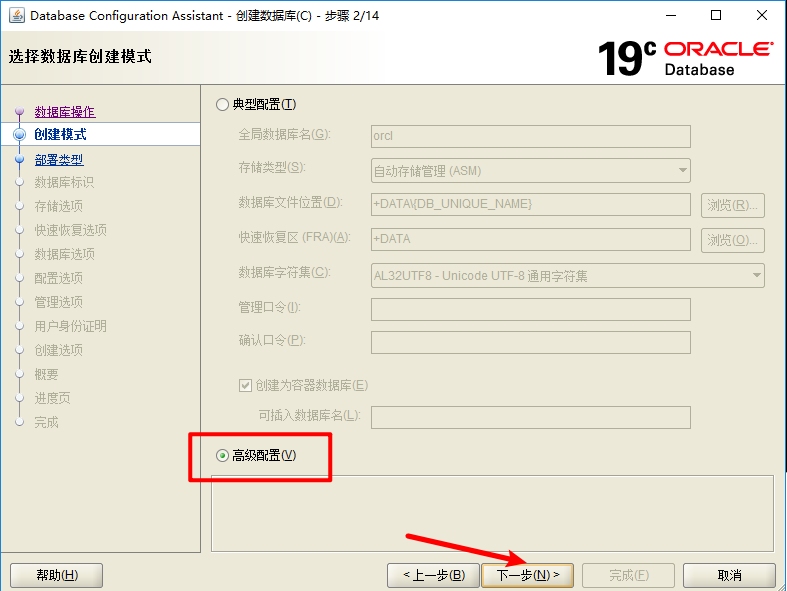The width and height of the screenshot is (787, 591).
Task: Select the 典型配置 radio button
Action: [222, 104]
